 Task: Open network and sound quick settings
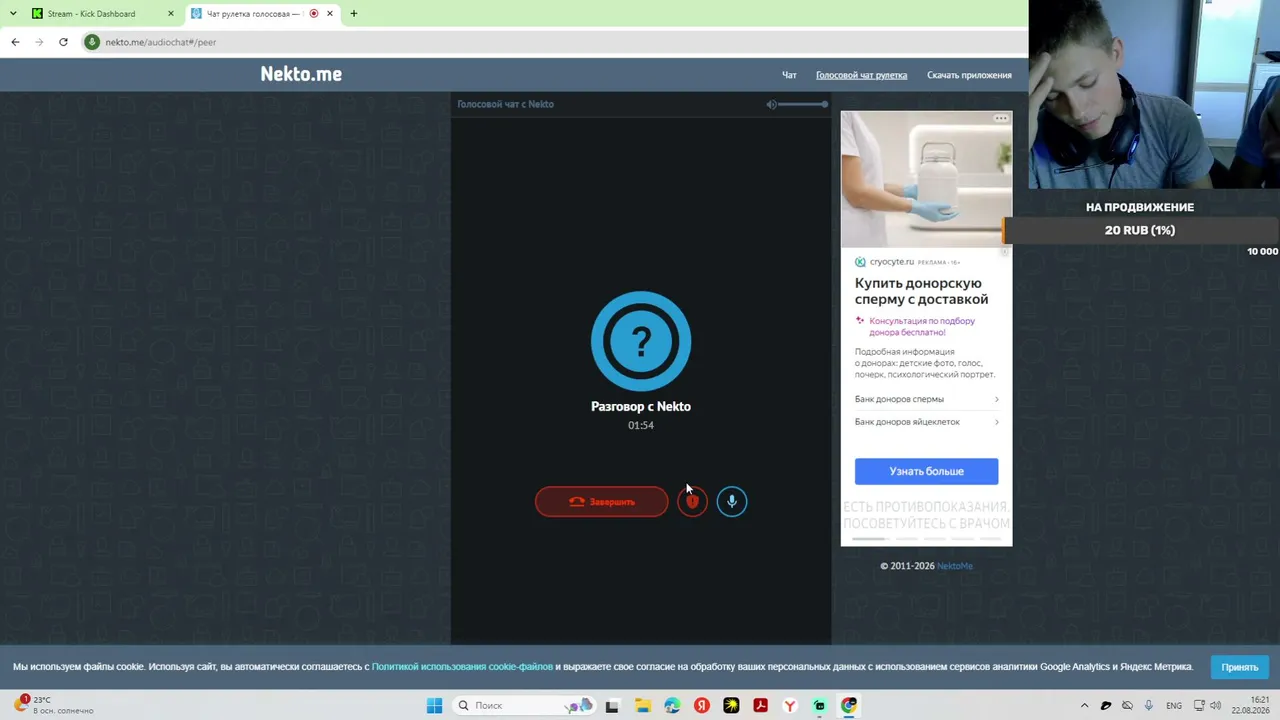pyautogui.click(x=1208, y=706)
